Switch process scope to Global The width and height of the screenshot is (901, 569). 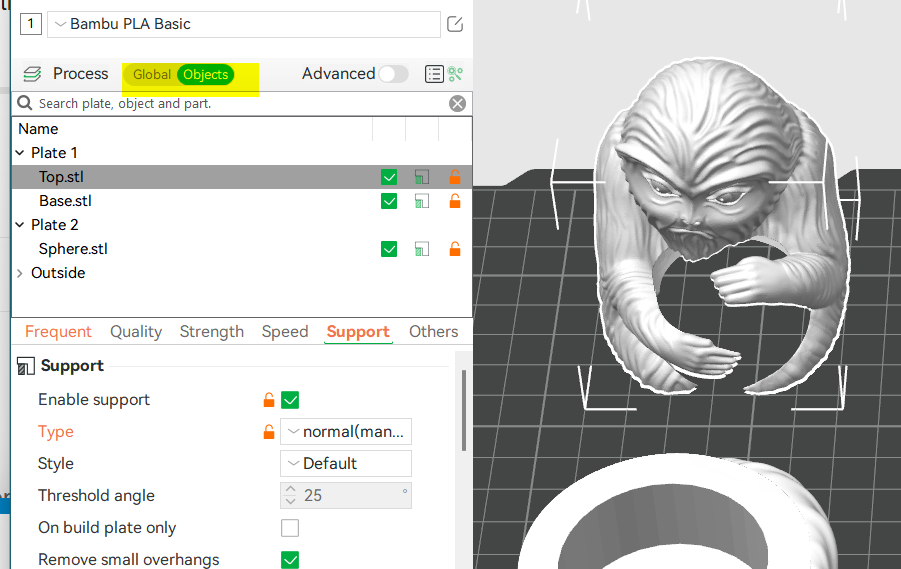point(152,75)
